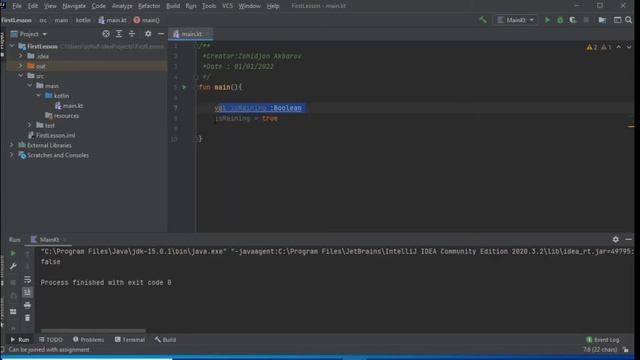Select FirstLesson.iml file
This screenshot has width=640, height=360.
52,135
